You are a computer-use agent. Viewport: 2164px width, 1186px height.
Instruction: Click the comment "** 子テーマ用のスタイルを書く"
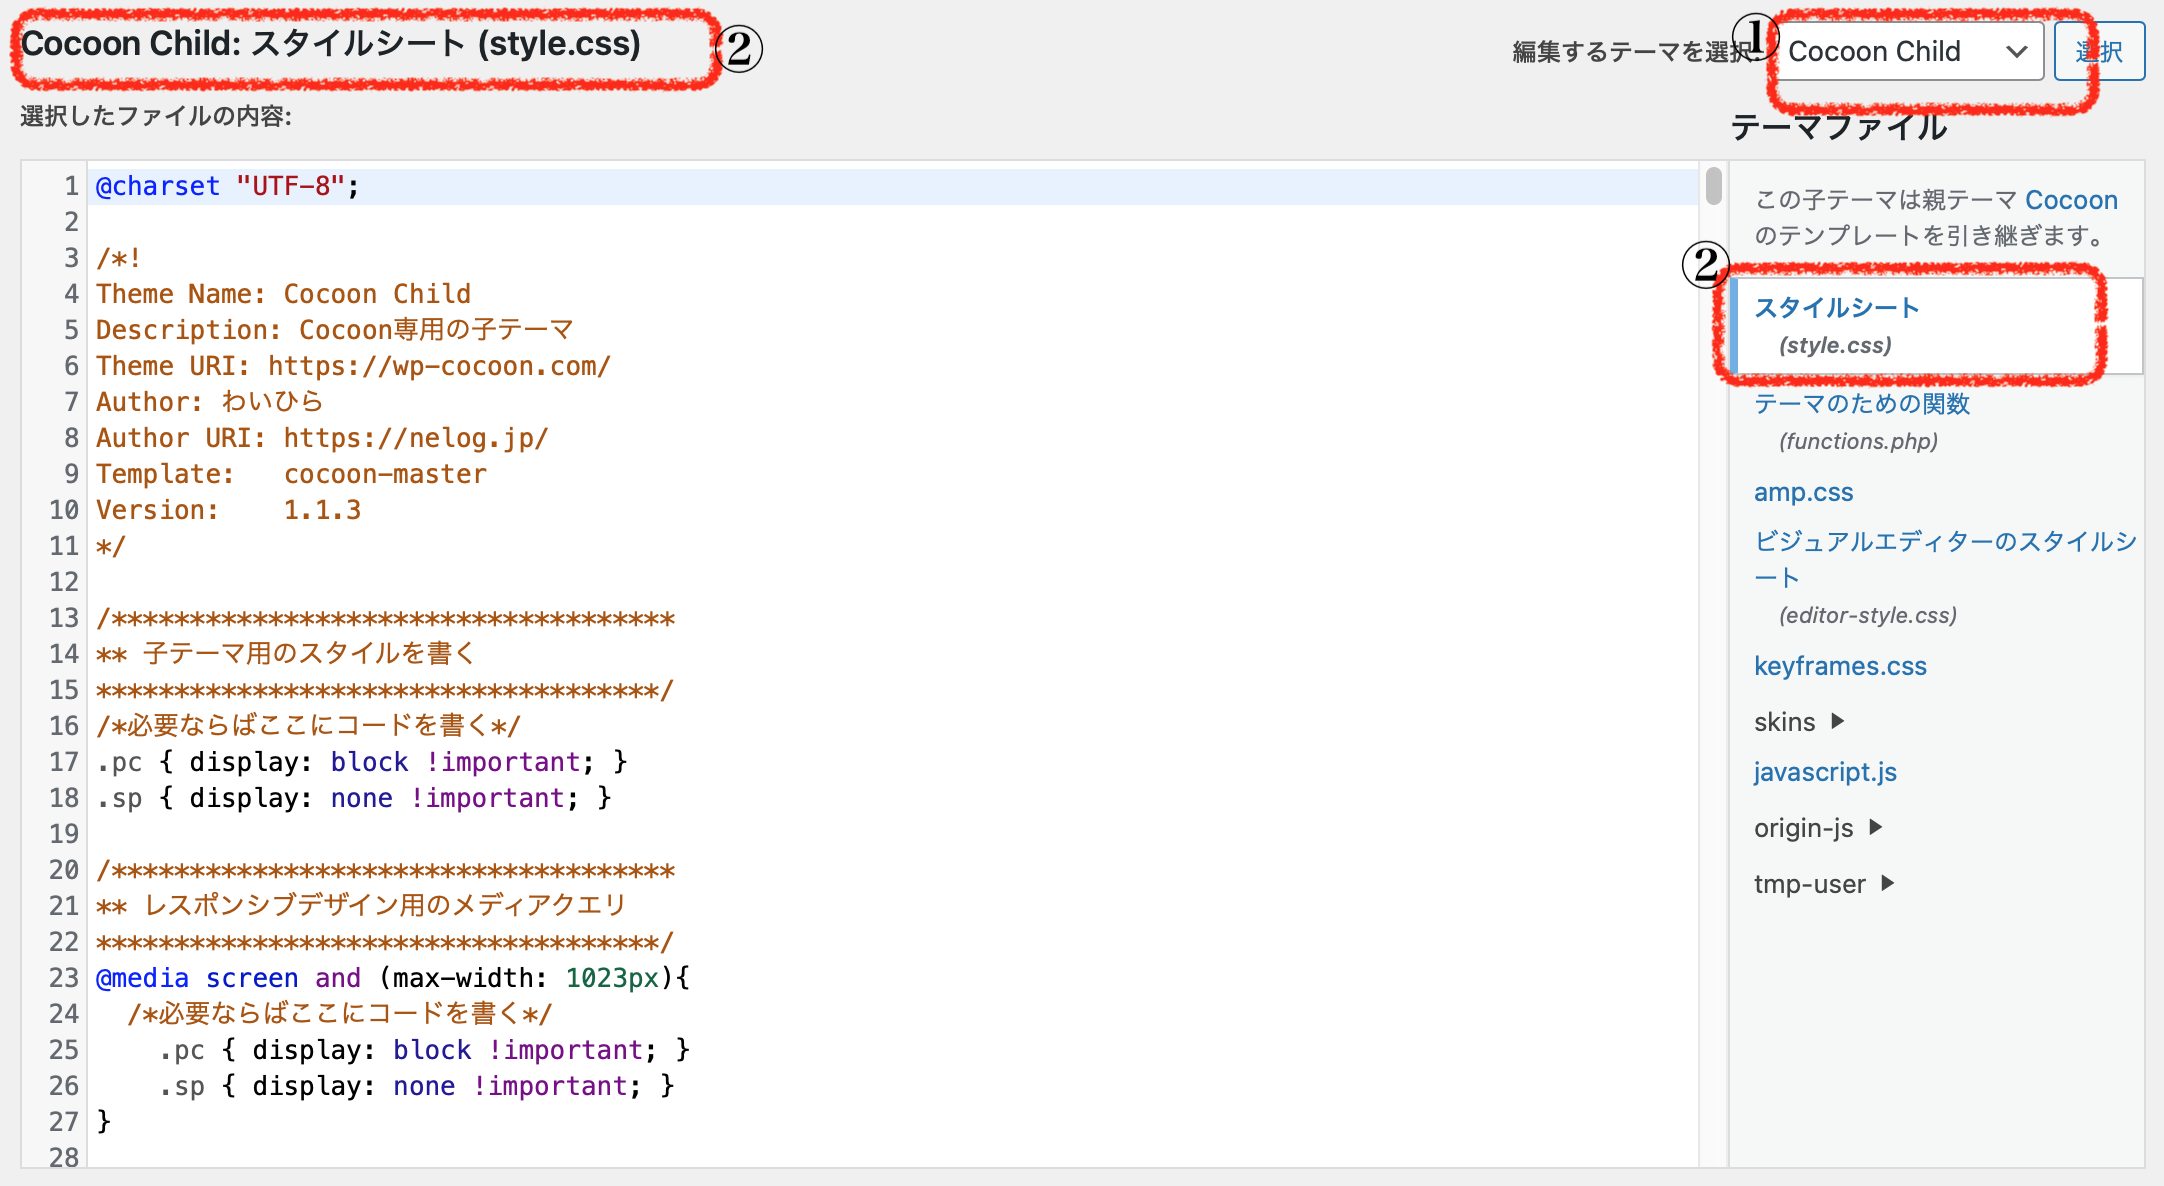286,654
